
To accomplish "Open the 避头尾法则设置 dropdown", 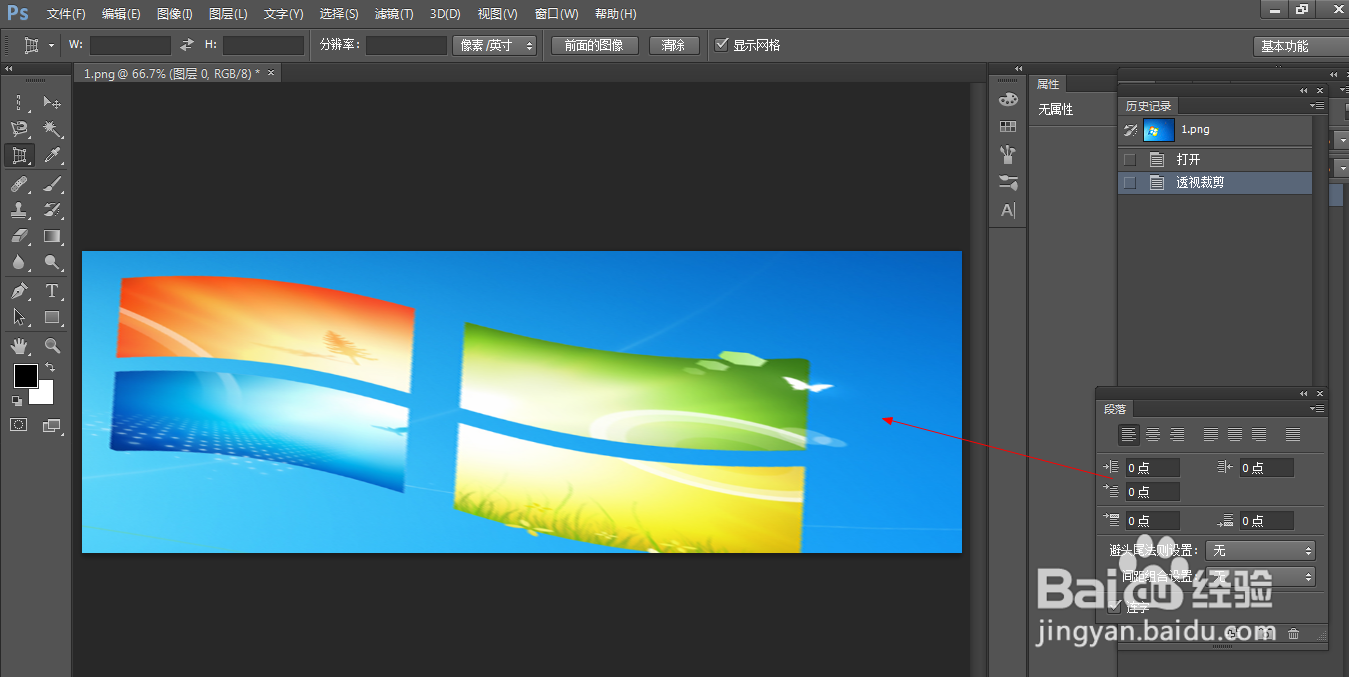I will pos(1261,550).
